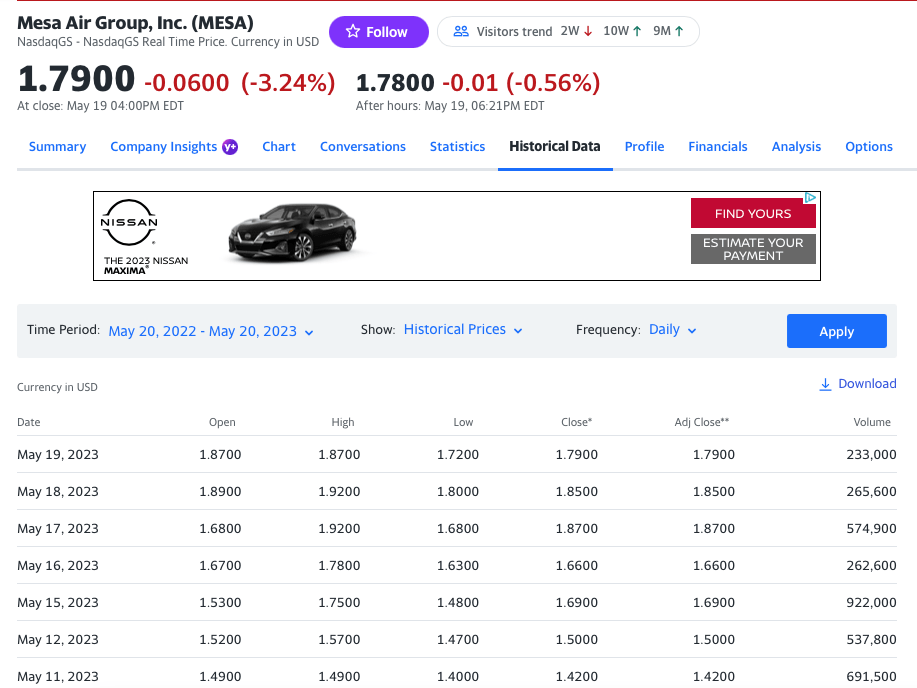
Task: Click May 16 low price 1.6300
Action: (458, 566)
